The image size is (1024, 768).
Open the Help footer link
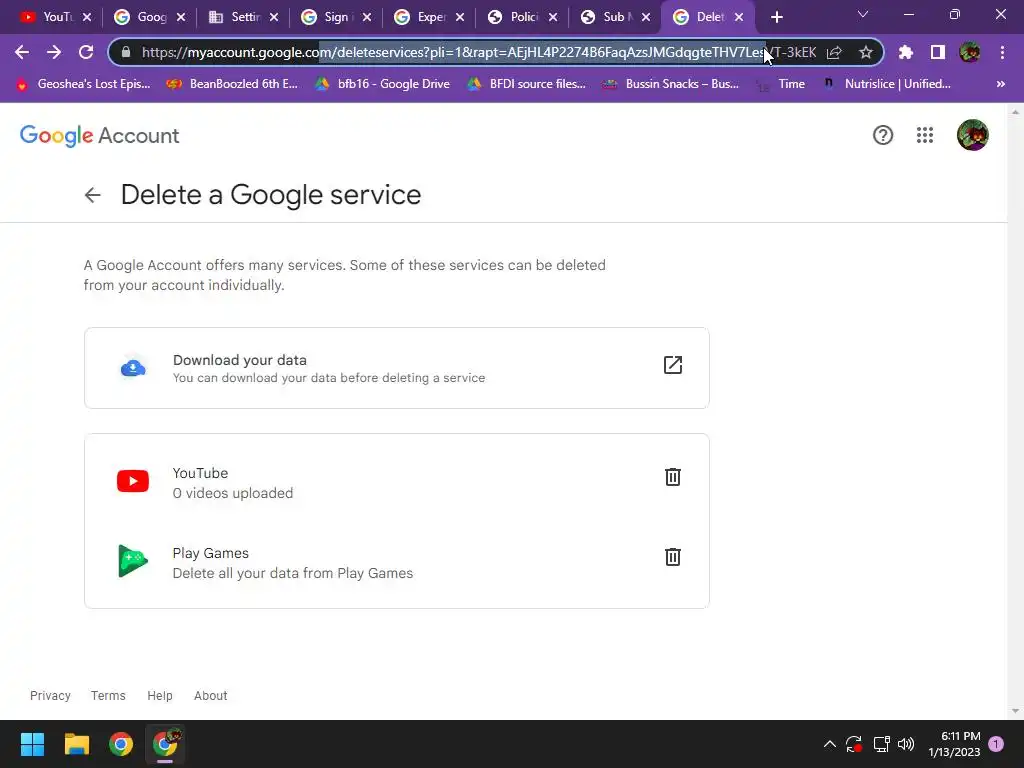(x=159, y=696)
